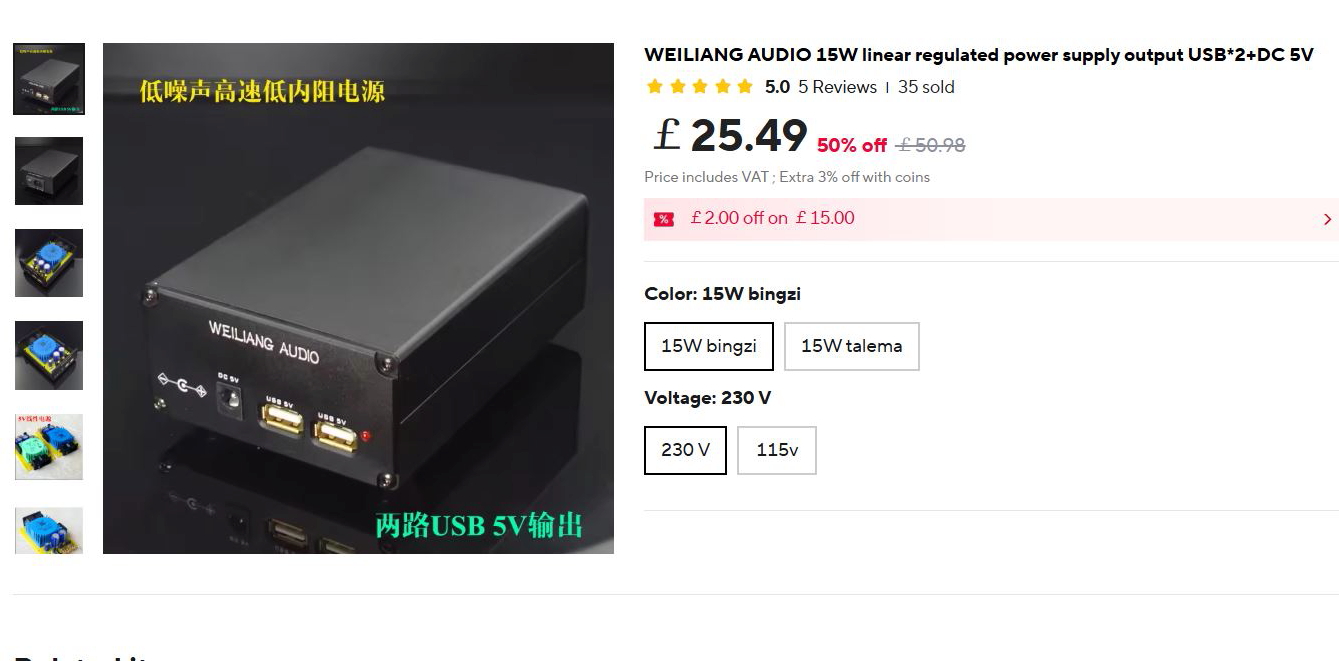Click the first product thumbnail
This screenshot has height=661, width=1339.
pos(49,79)
